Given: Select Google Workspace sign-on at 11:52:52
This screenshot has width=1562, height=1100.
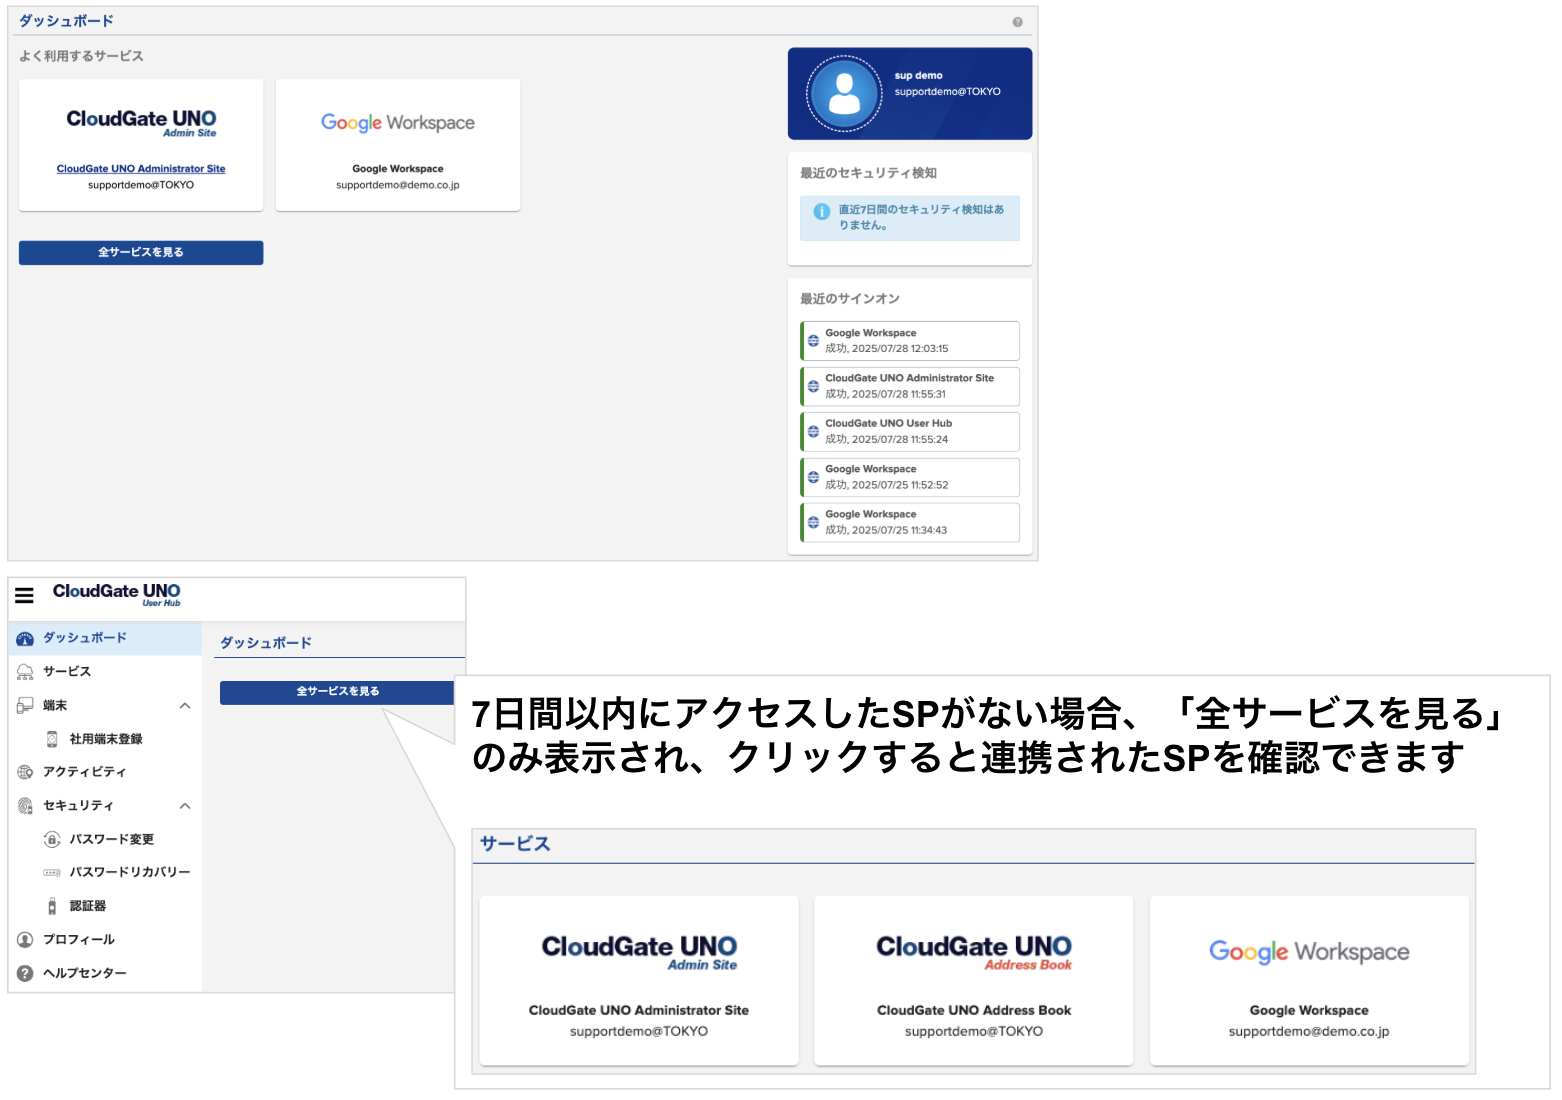Looking at the screenshot, I should pyautogui.click(x=910, y=477).
